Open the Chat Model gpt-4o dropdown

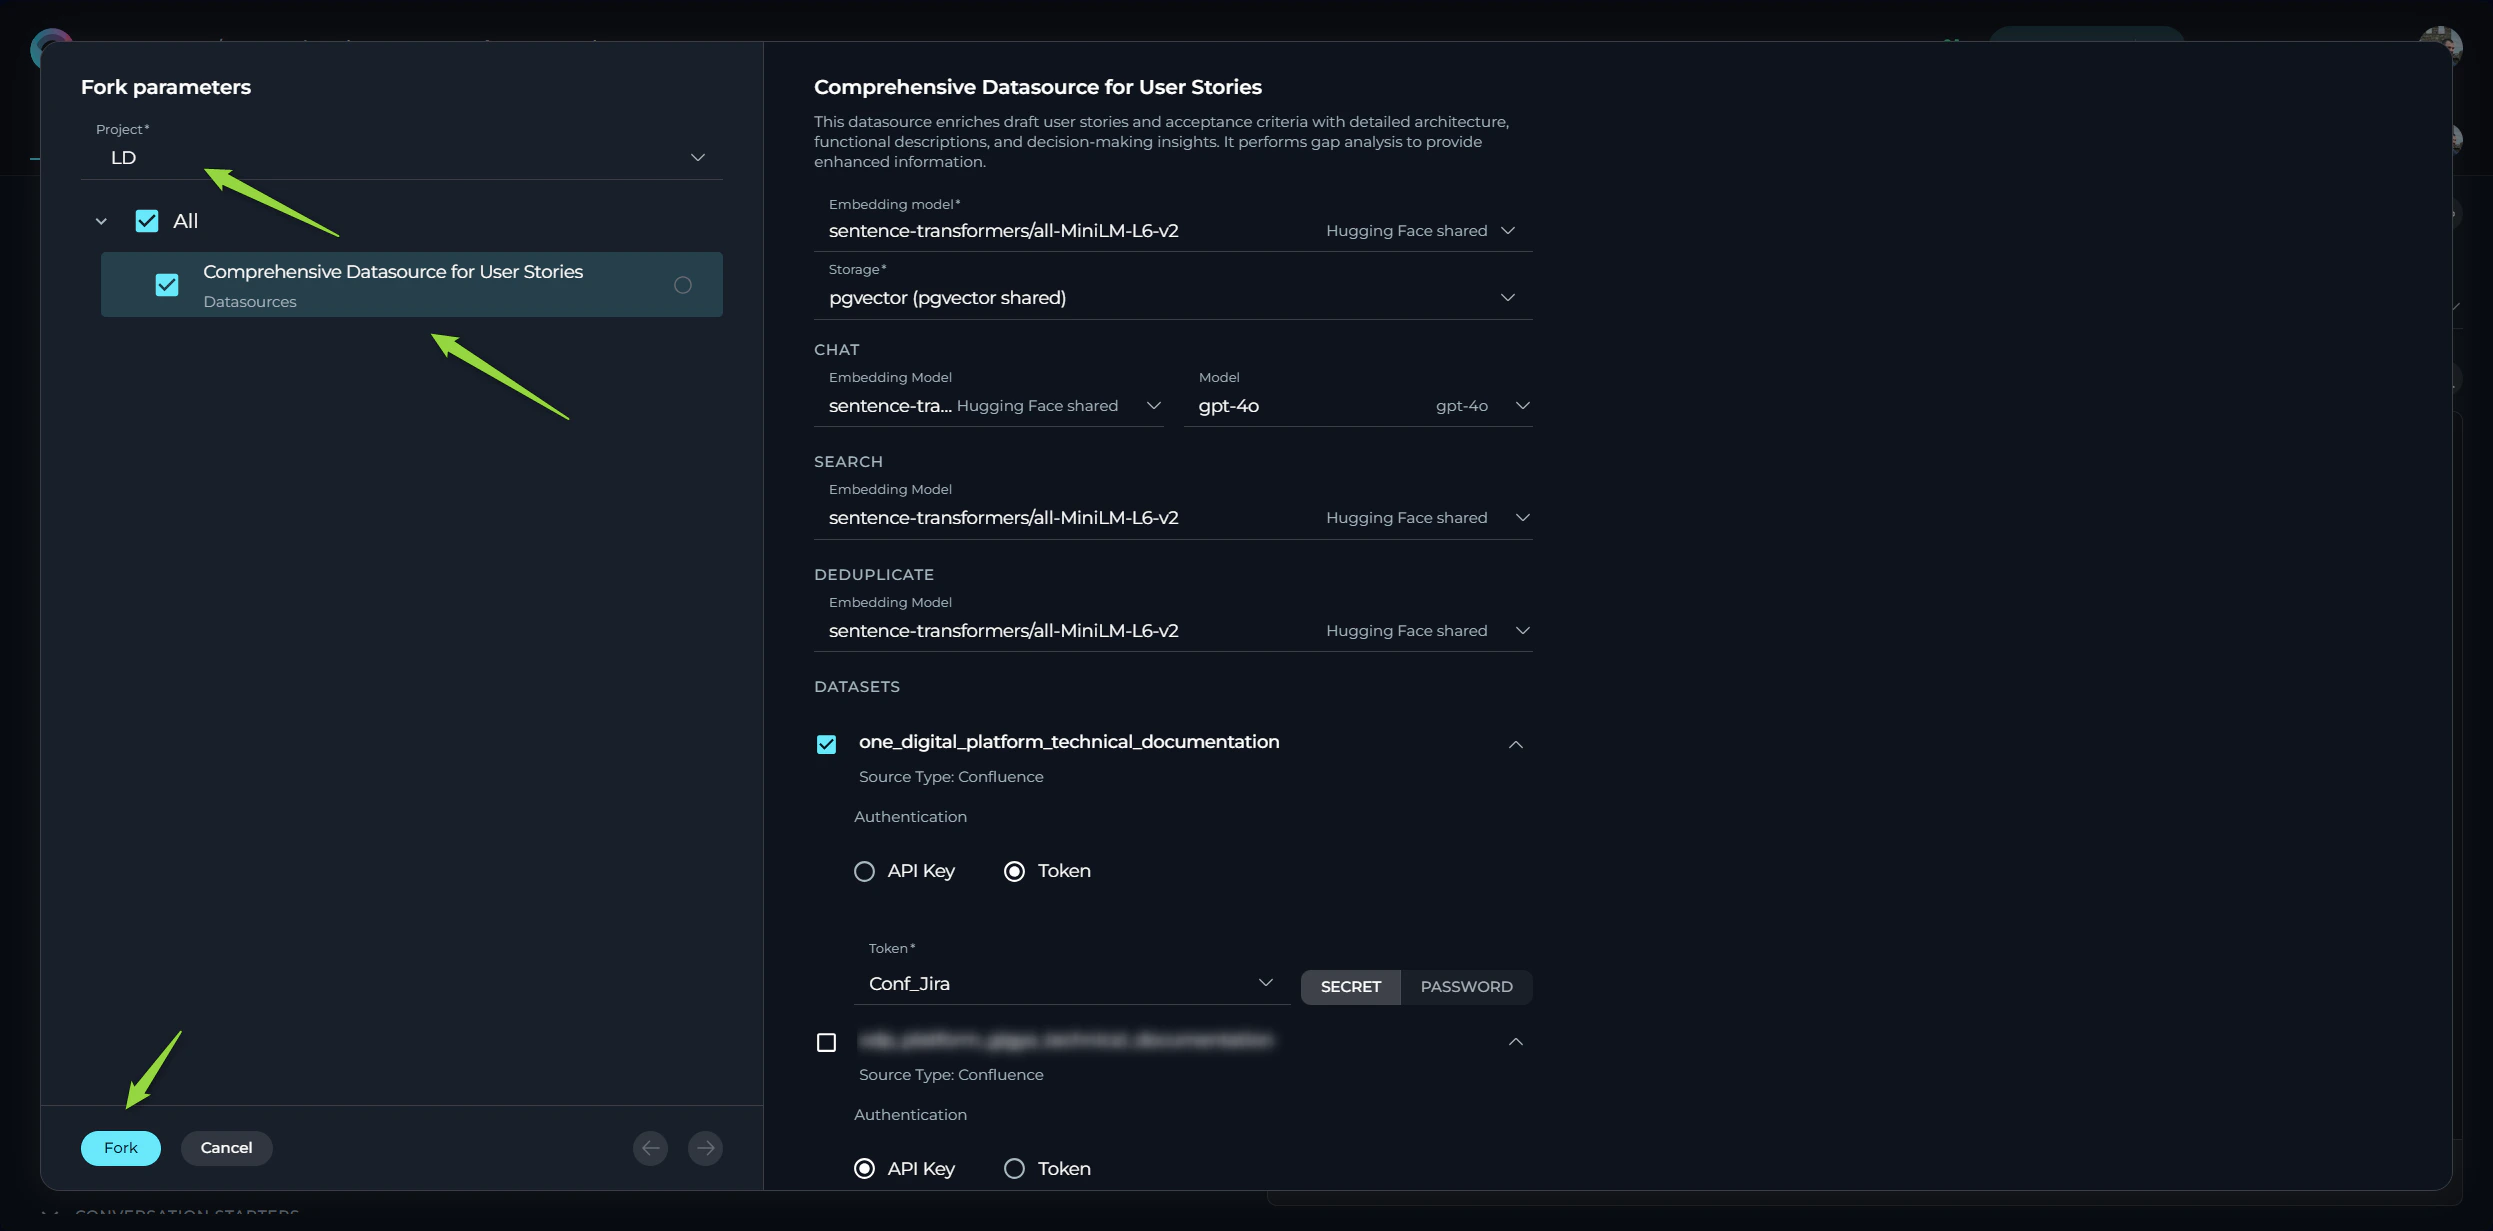(1522, 406)
